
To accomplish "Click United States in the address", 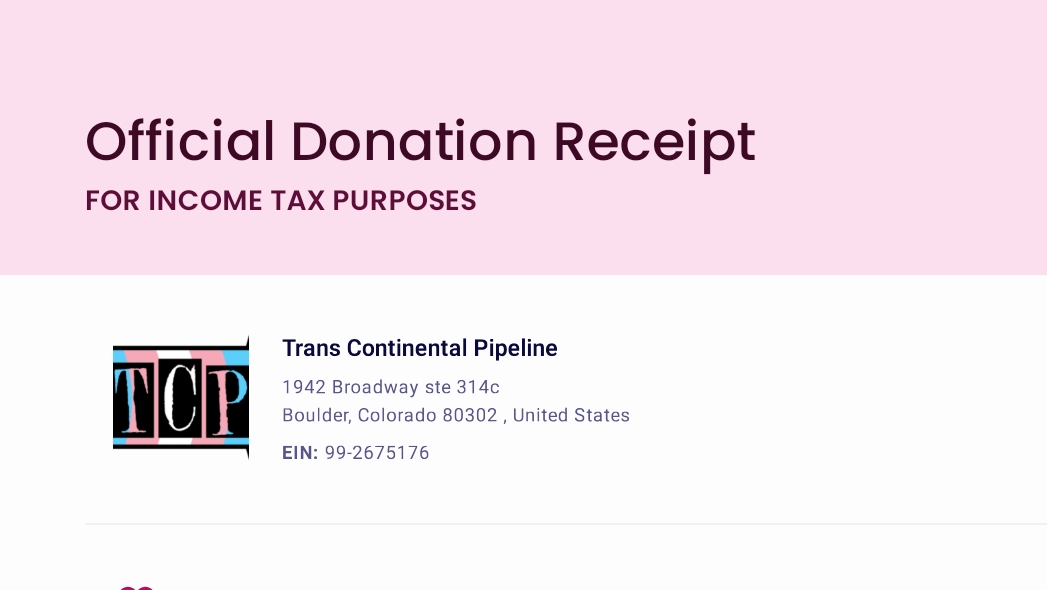I will 571,415.
